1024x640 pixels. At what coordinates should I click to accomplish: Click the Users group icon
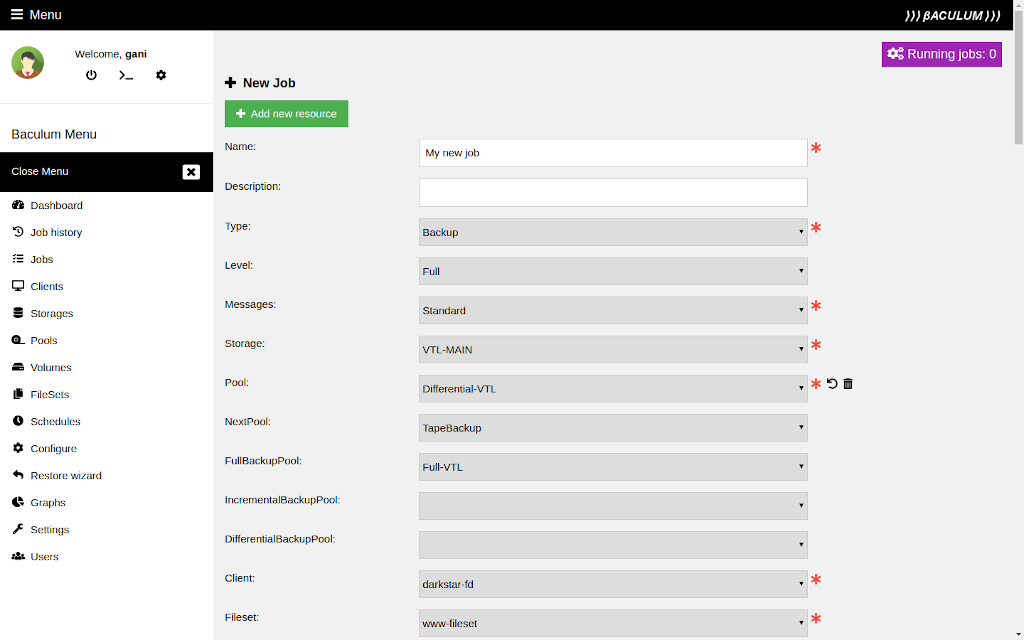pos(18,556)
